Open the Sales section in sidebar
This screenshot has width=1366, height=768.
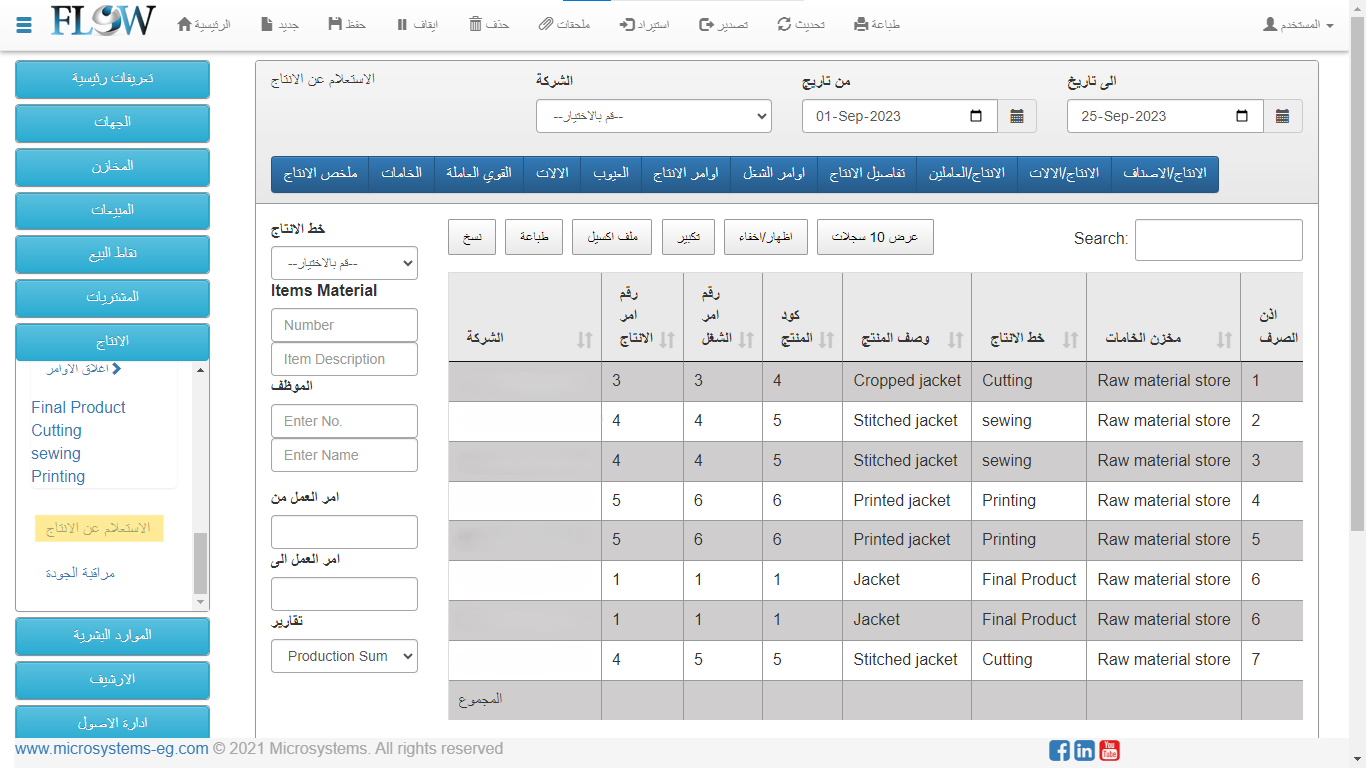[112, 210]
